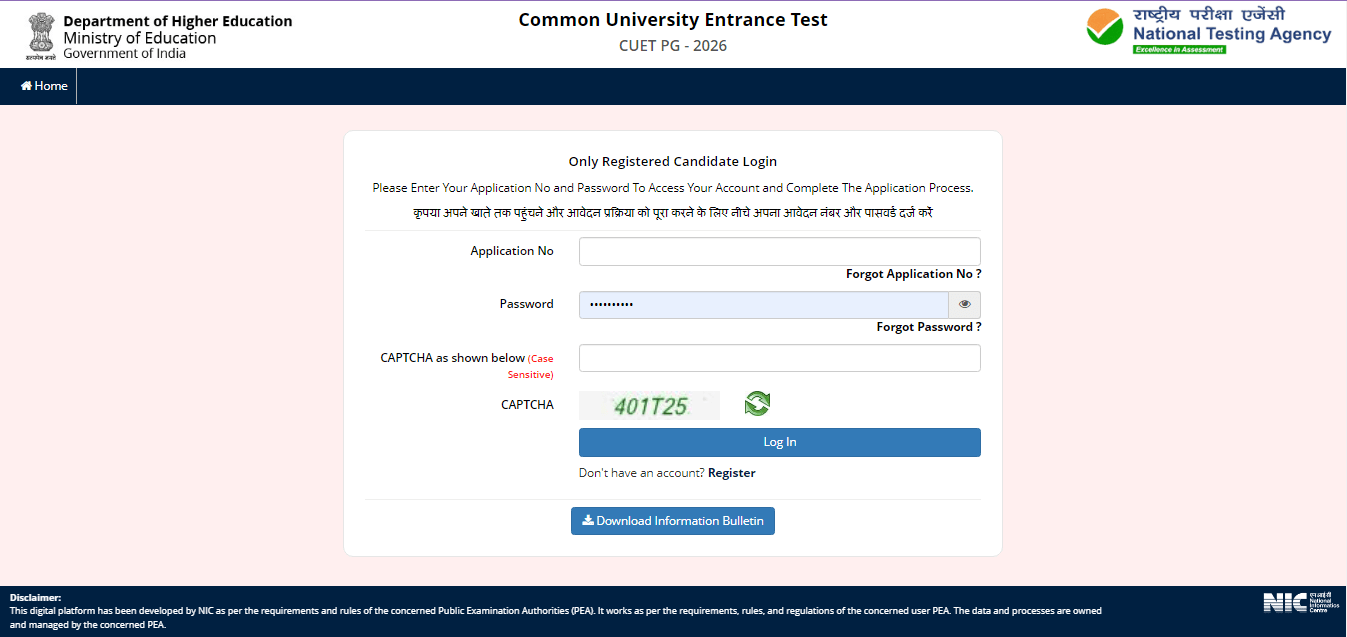Click Register to create an account
The width and height of the screenshot is (1347, 637).
(731, 472)
